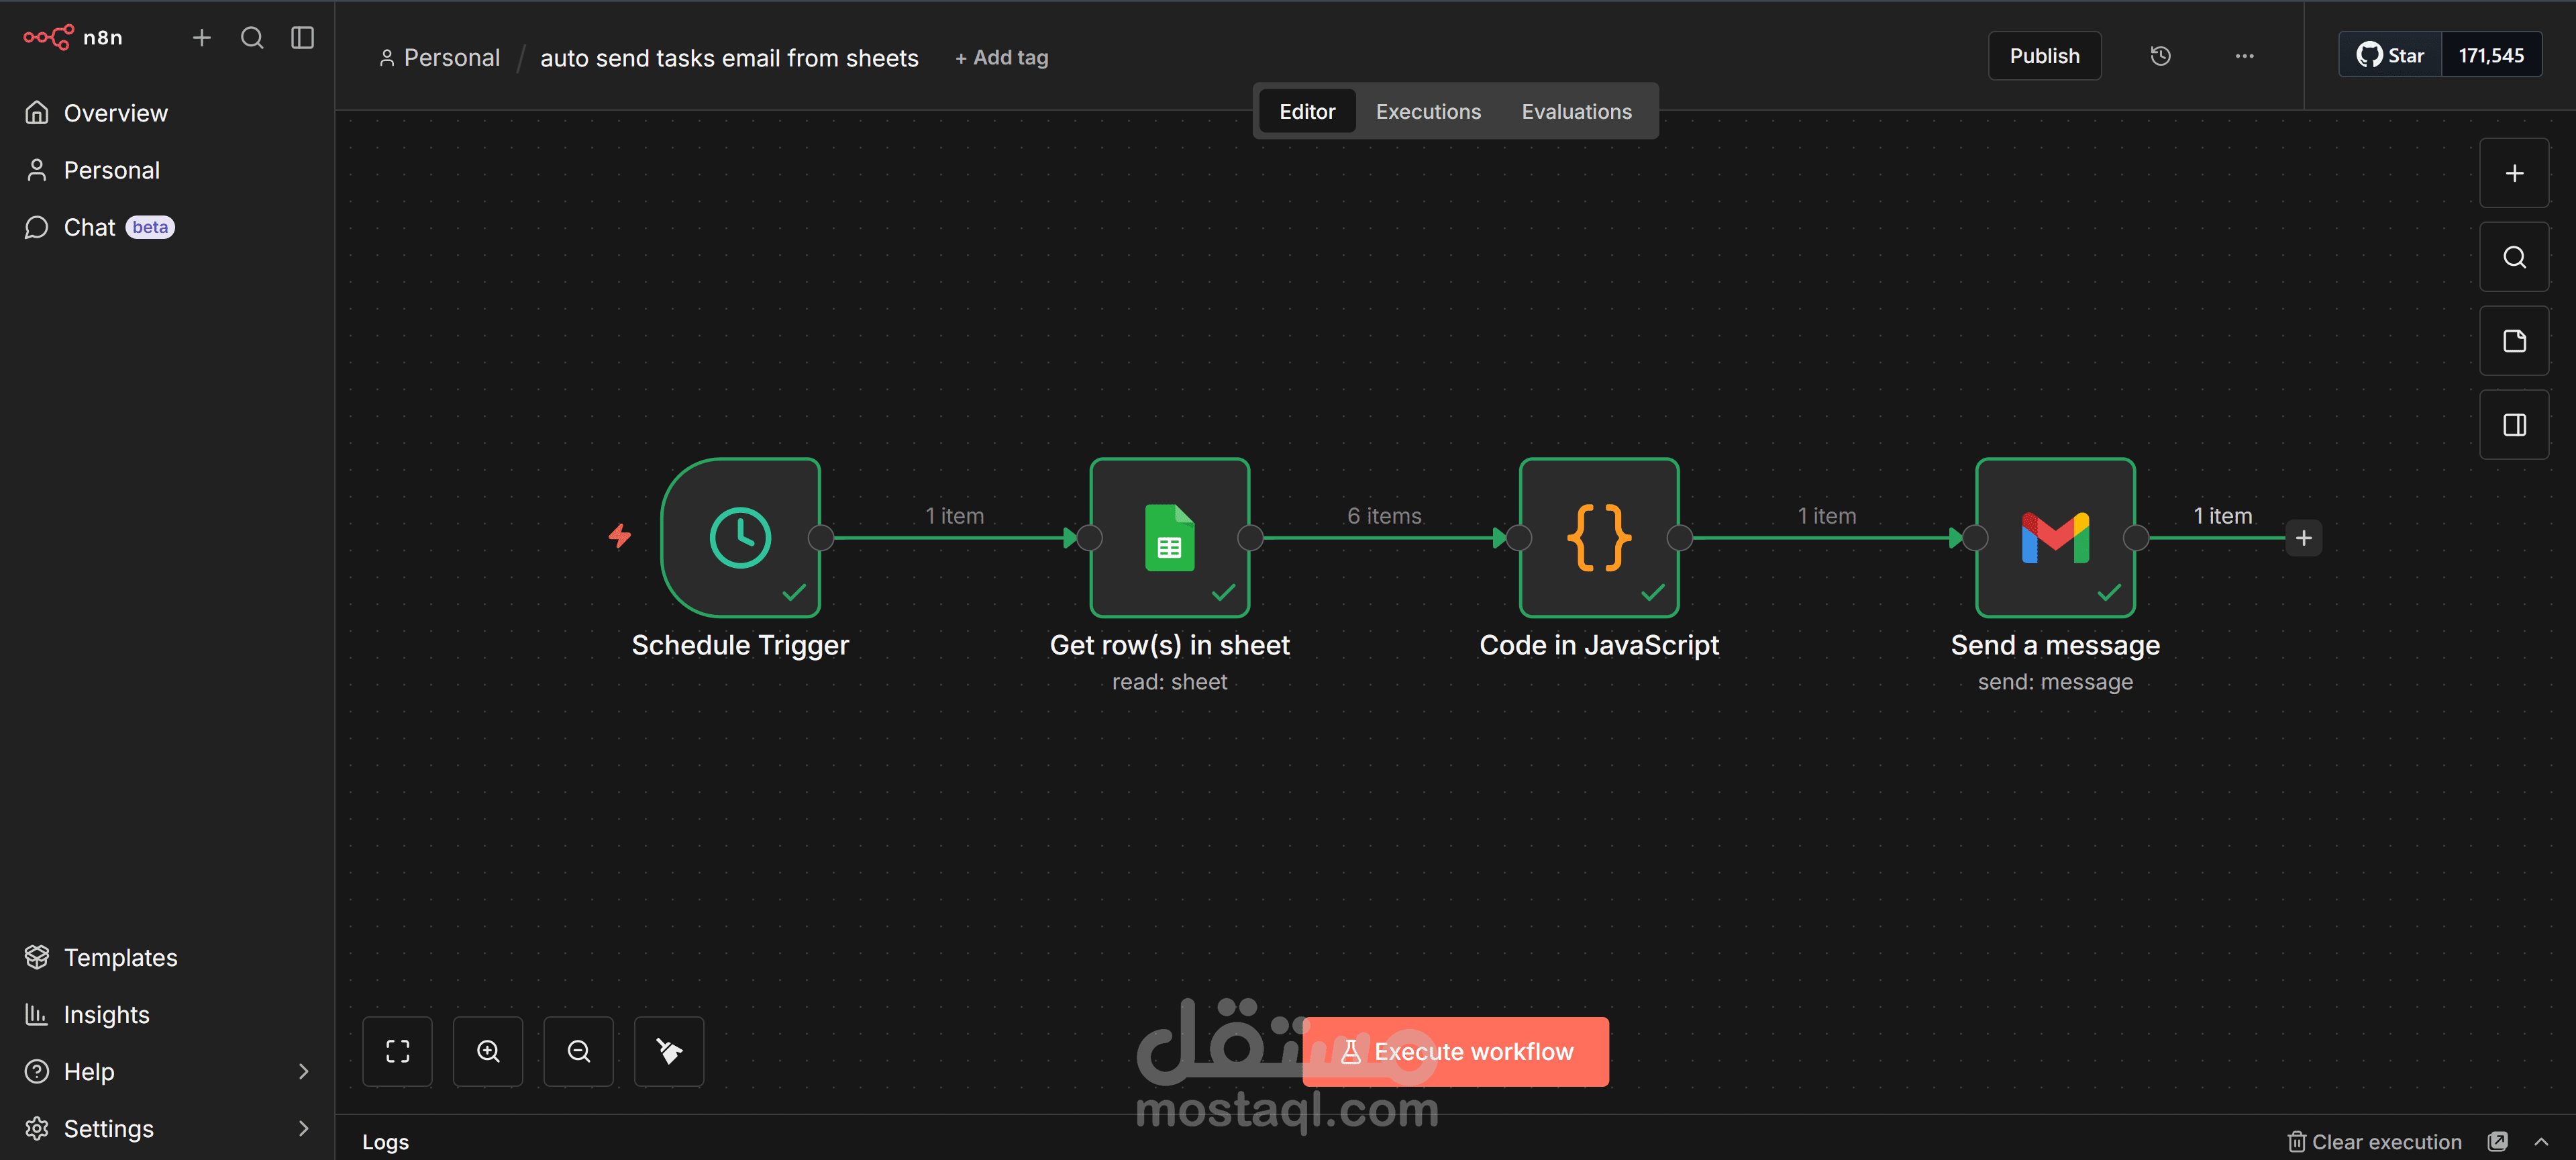
Task: Click the zoom out magnifier icon
Action: pyautogui.click(x=578, y=1051)
